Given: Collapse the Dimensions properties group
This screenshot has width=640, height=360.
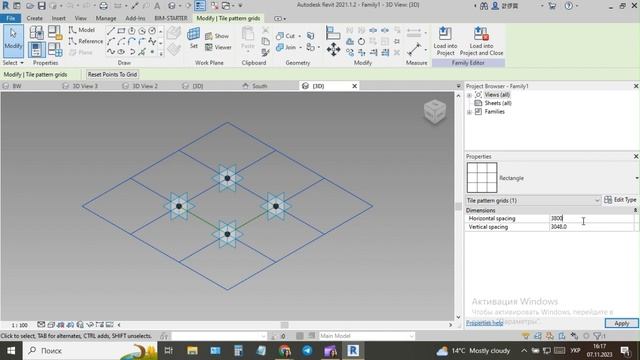Looking at the screenshot, I should click(635, 210).
